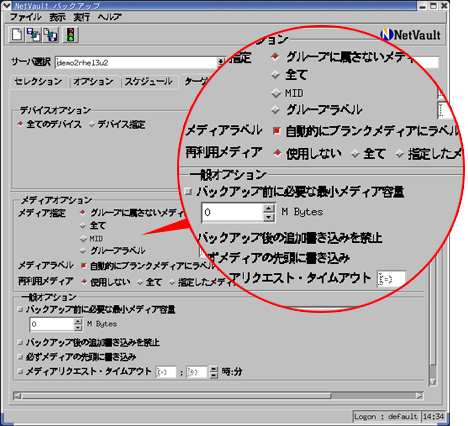Click the NetVault logo
The image size is (468, 426).
[x=410, y=35]
